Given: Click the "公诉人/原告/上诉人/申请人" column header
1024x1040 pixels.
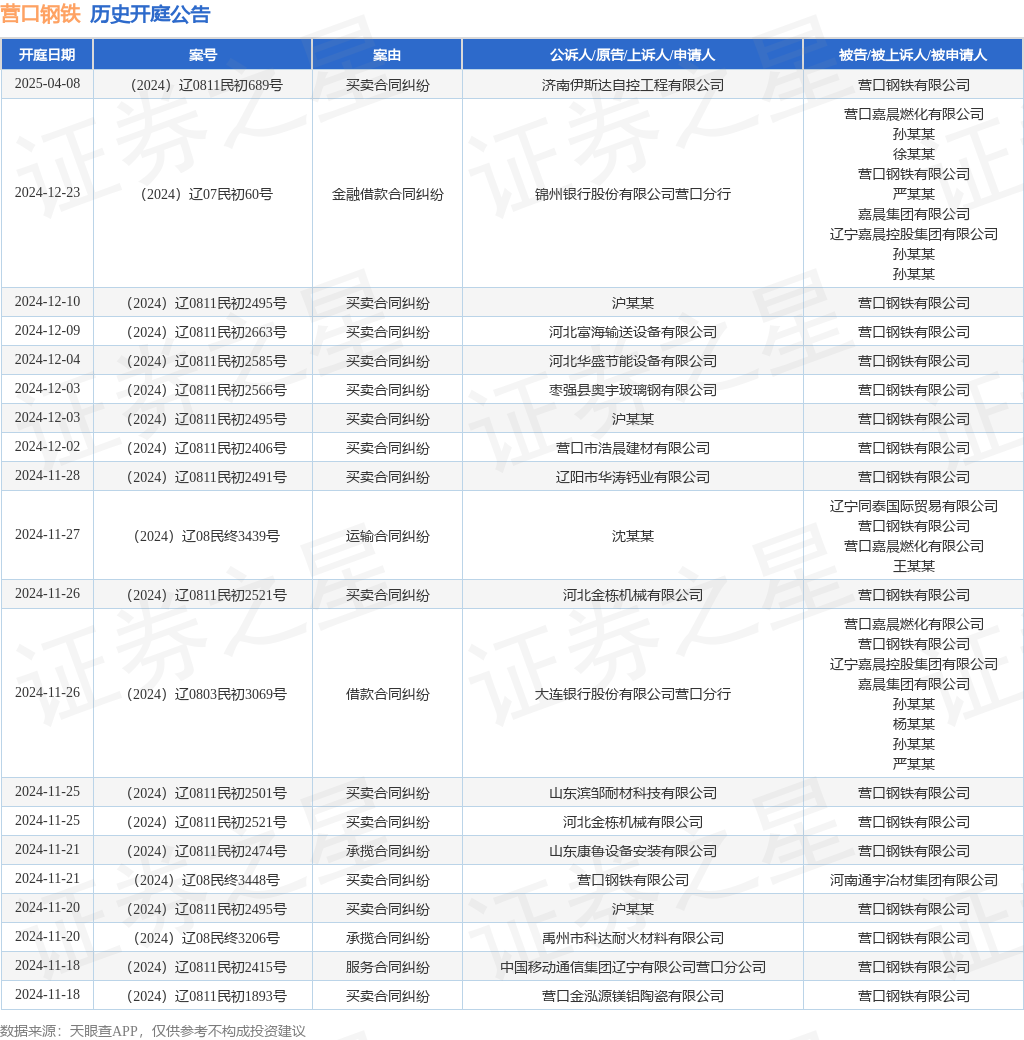Looking at the screenshot, I should pos(632,54).
